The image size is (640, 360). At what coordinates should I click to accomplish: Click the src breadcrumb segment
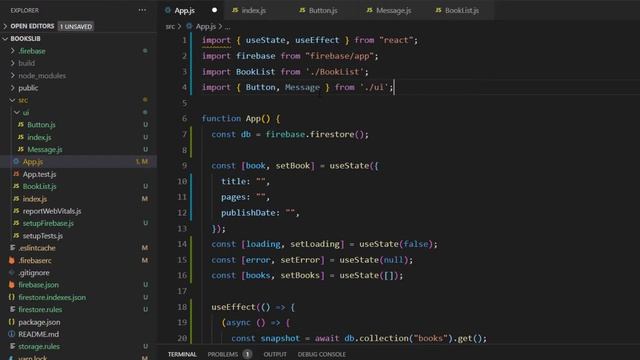pos(170,27)
